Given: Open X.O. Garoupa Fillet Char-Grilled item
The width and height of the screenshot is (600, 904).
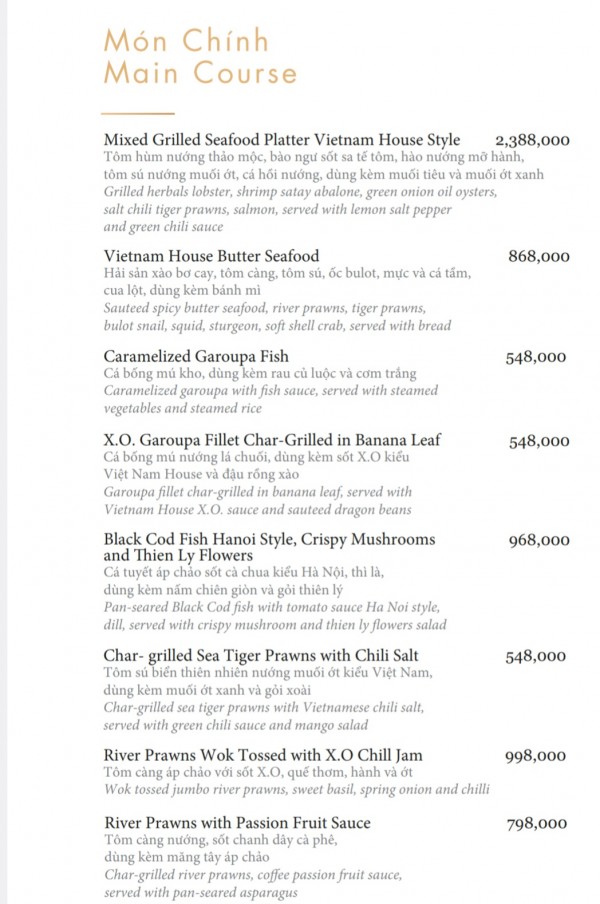Looking at the screenshot, I should click(272, 440).
